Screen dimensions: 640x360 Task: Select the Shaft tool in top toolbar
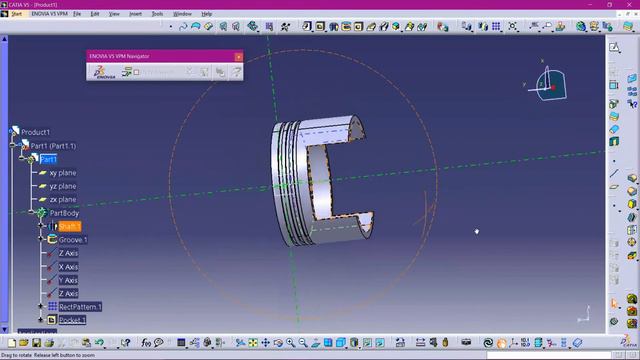333,27
